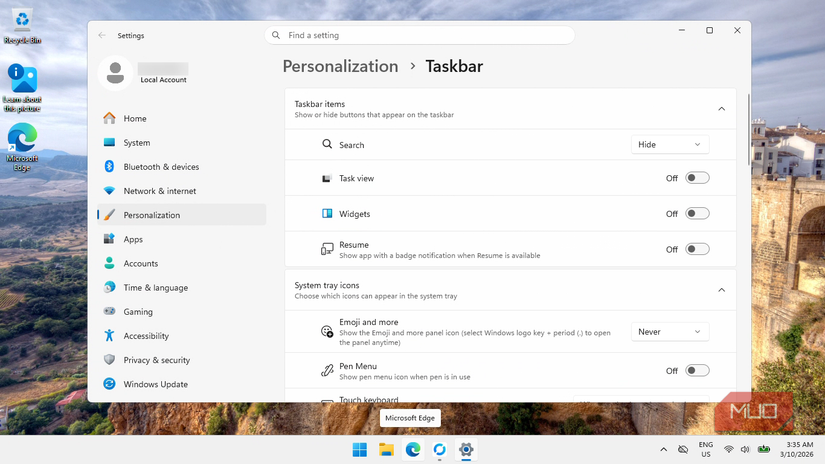This screenshot has width=825, height=464.
Task: Launch Microsoft Edge from the taskbar
Action: [413, 450]
